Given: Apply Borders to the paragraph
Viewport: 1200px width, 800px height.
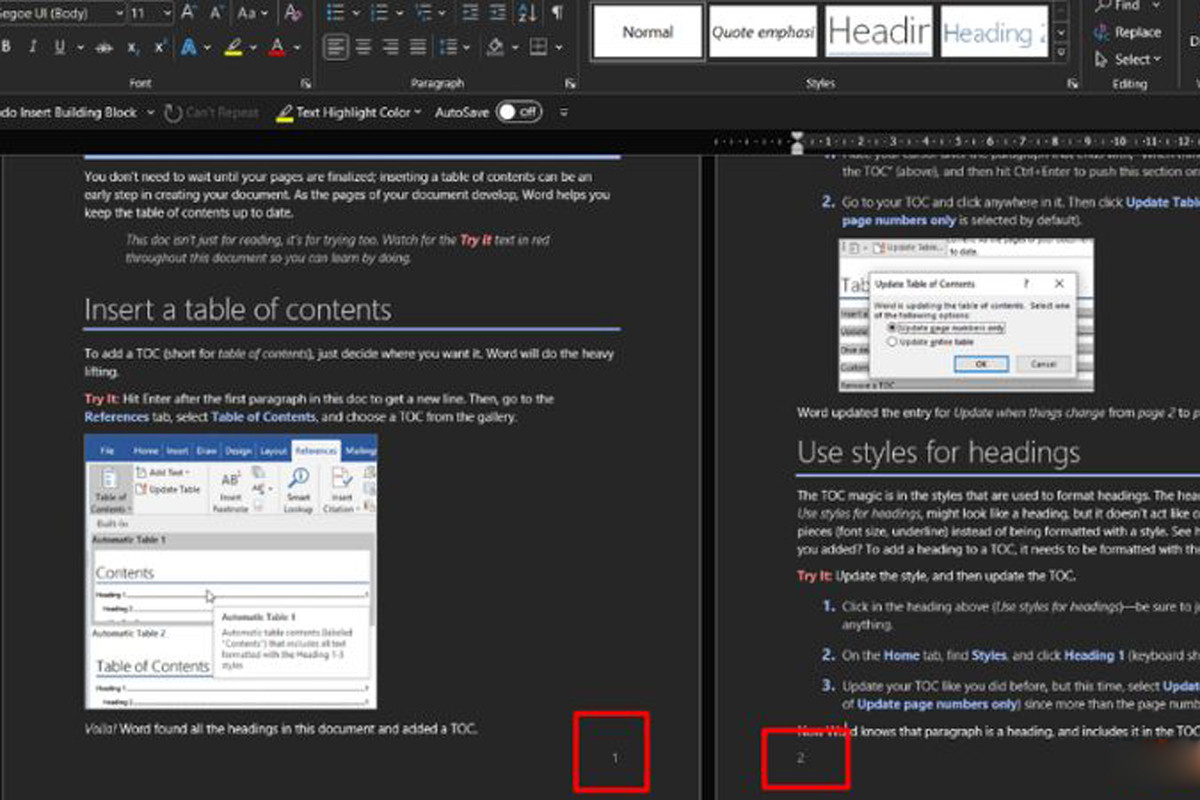Looking at the screenshot, I should pos(538,47).
